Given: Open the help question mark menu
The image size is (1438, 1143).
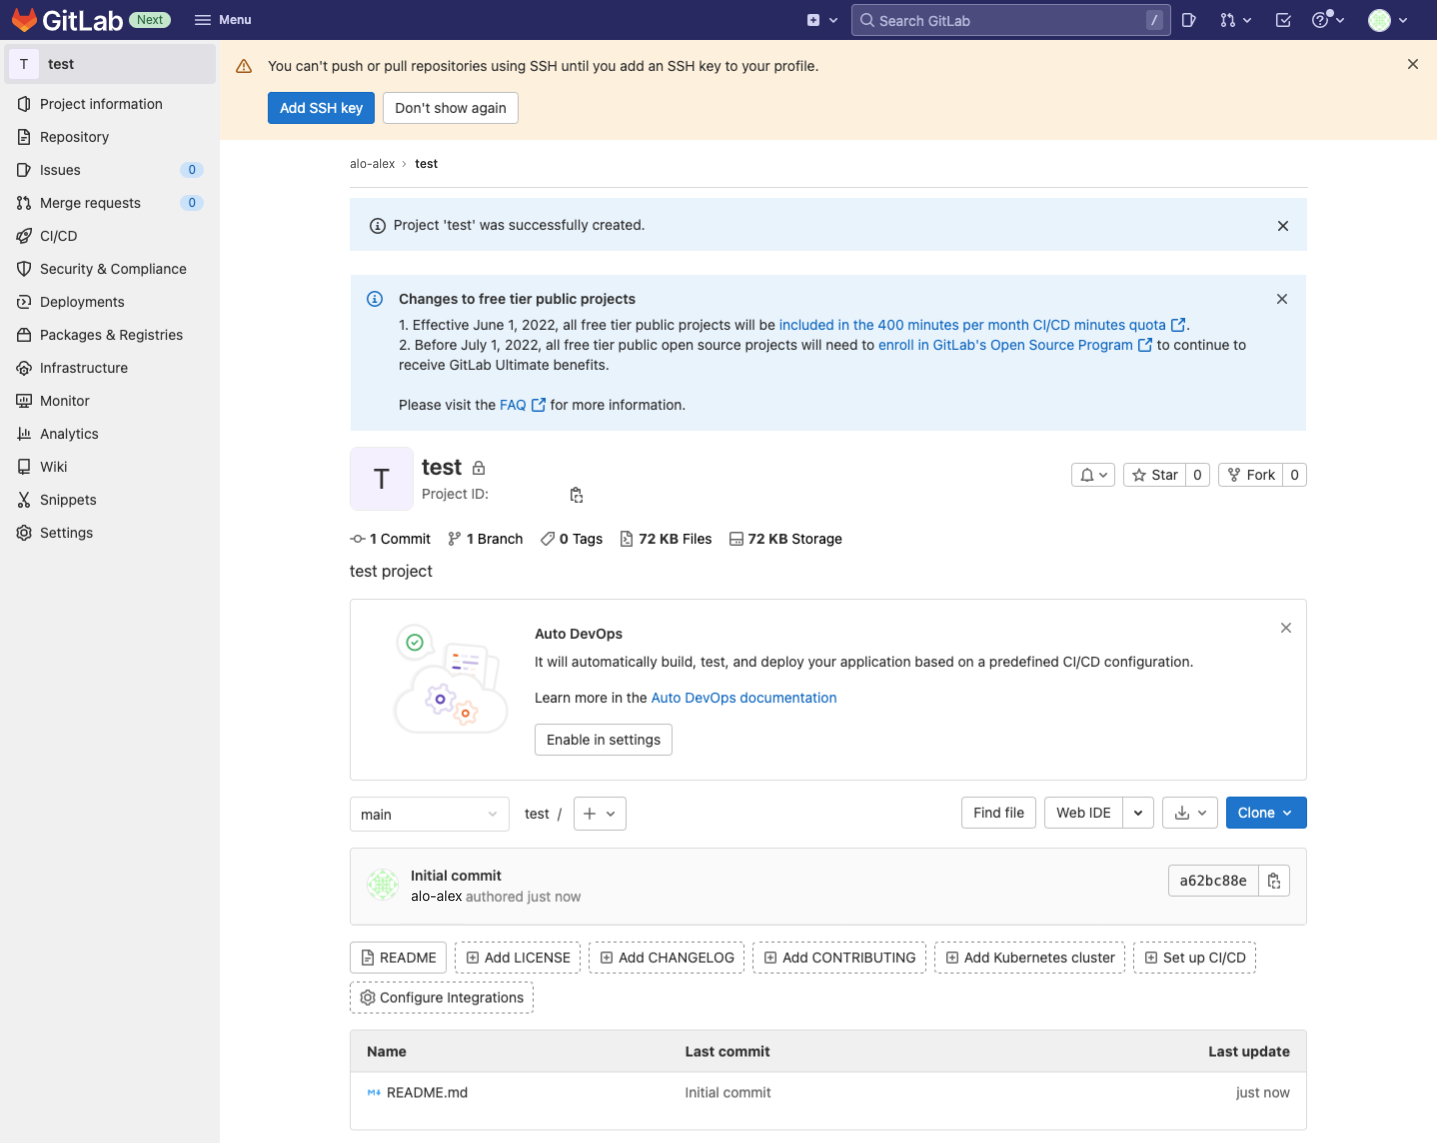Looking at the screenshot, I should coord(1328,20).
